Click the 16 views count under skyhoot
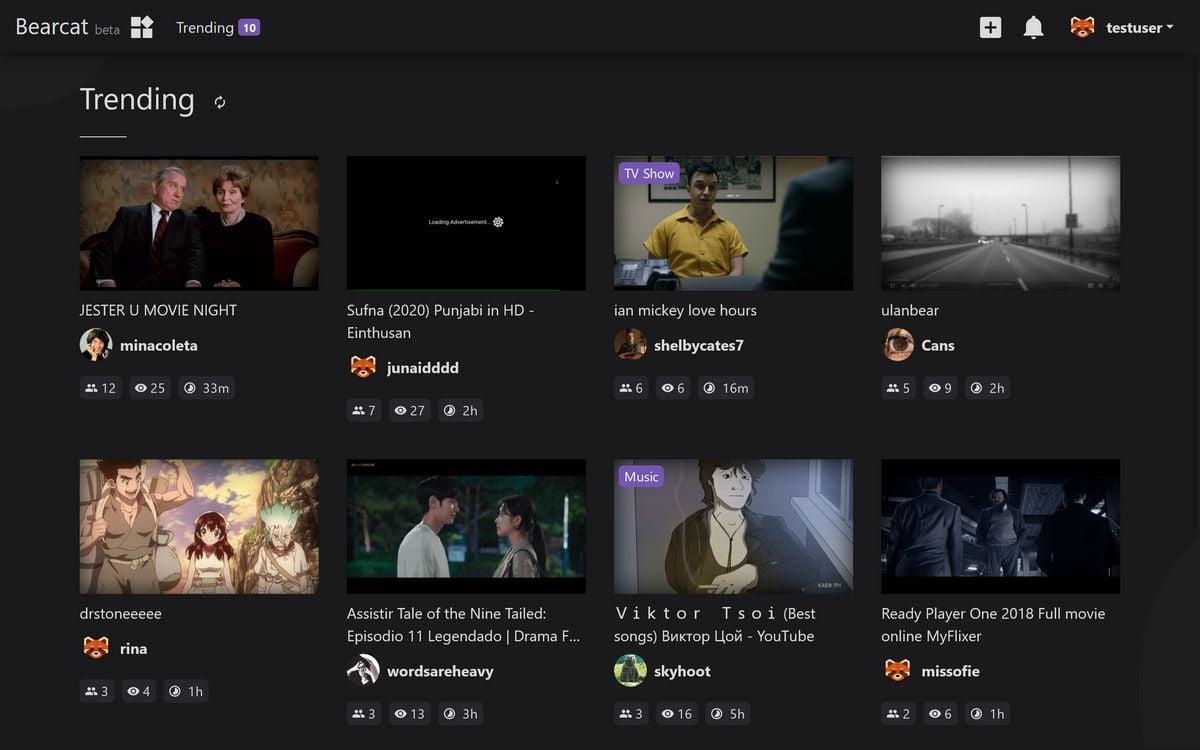1200x750 pixels. (x=677, y=714)
